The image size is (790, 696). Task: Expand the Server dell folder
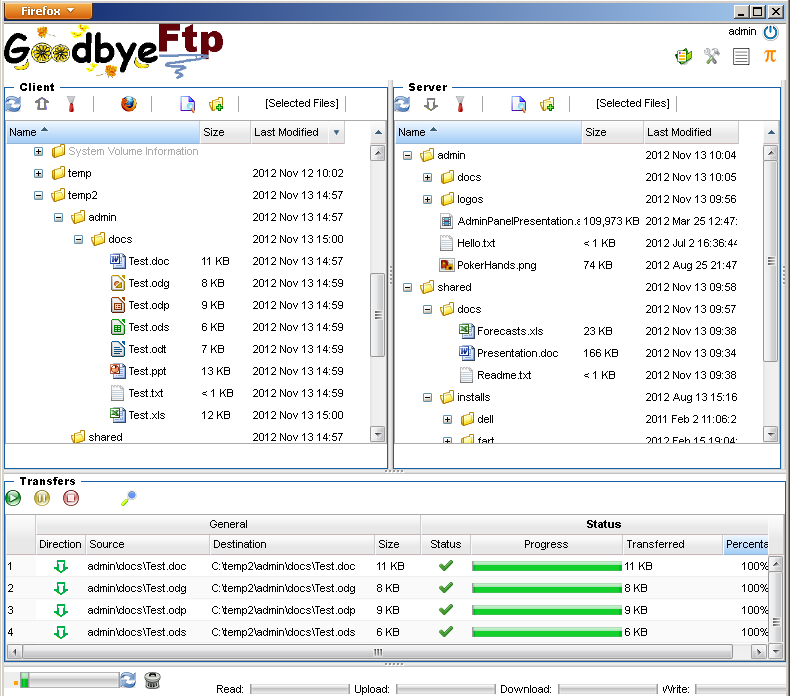tap(447, 419)
